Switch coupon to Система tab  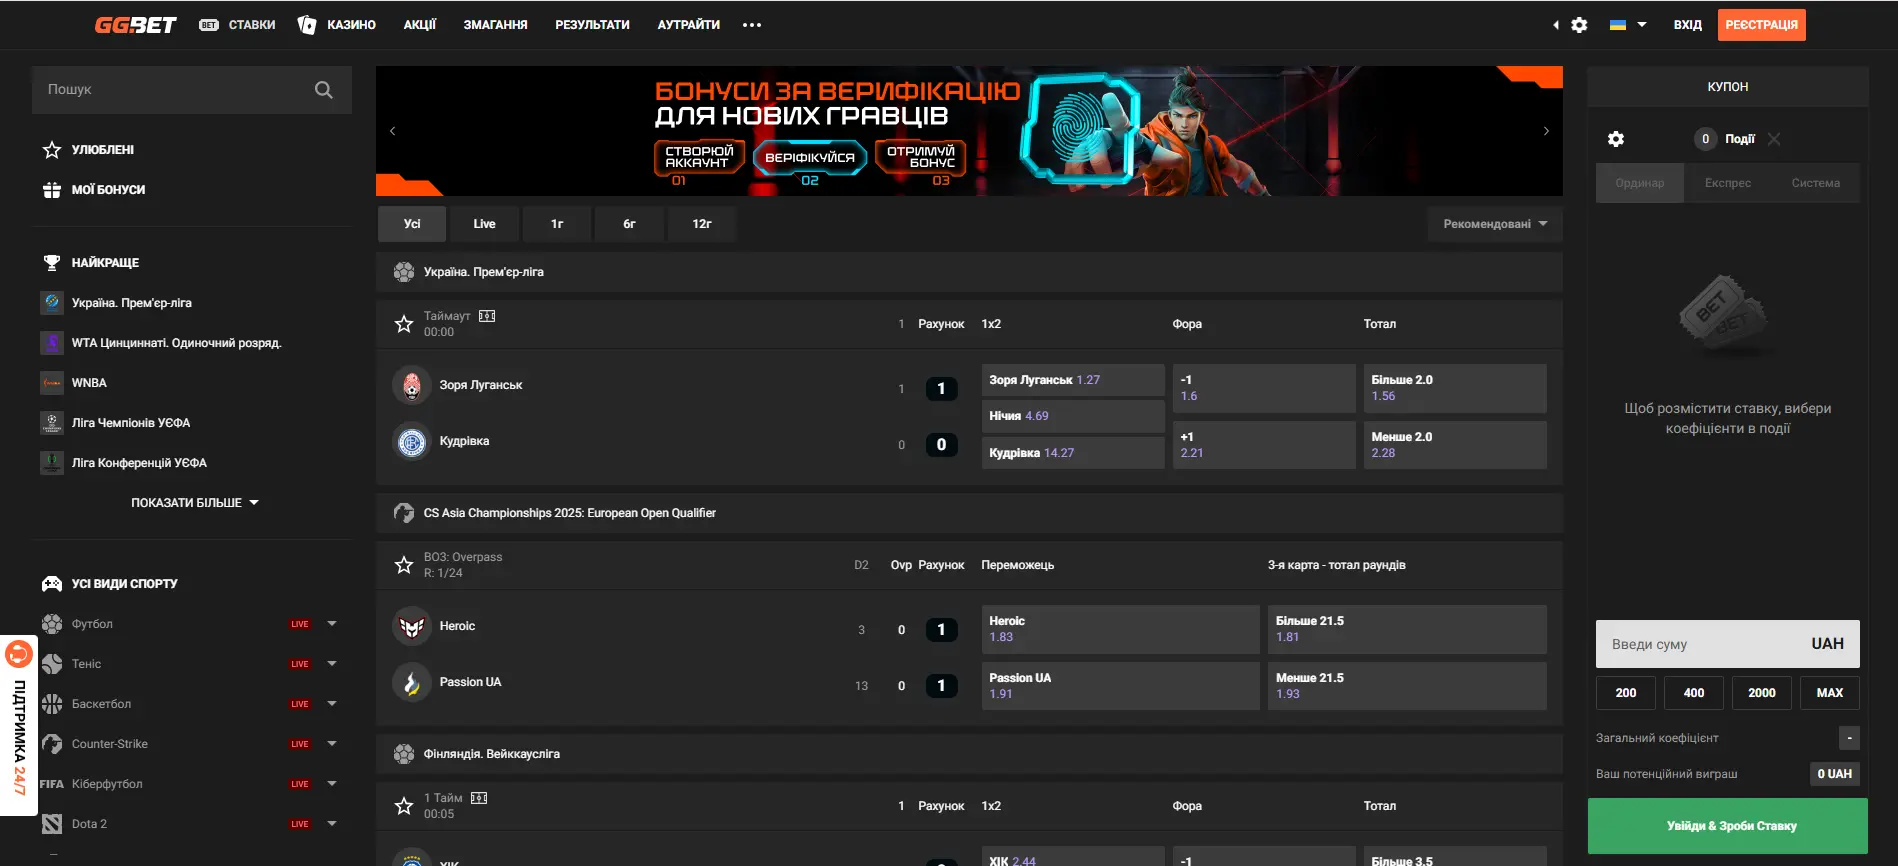(1816, 183)
